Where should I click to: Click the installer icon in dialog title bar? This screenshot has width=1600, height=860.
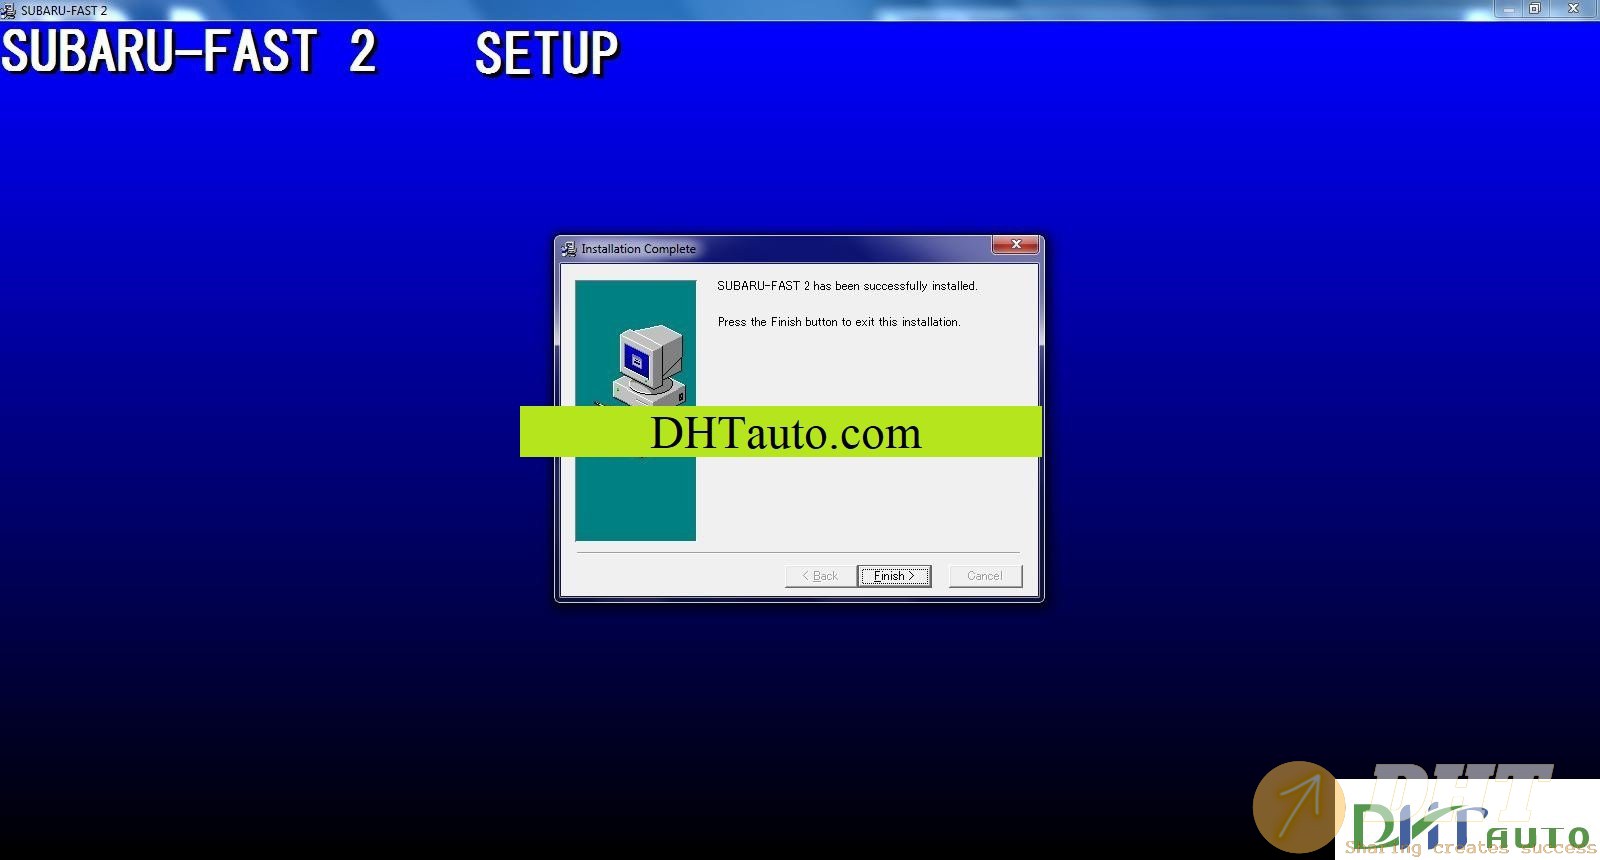pos(569,248)
